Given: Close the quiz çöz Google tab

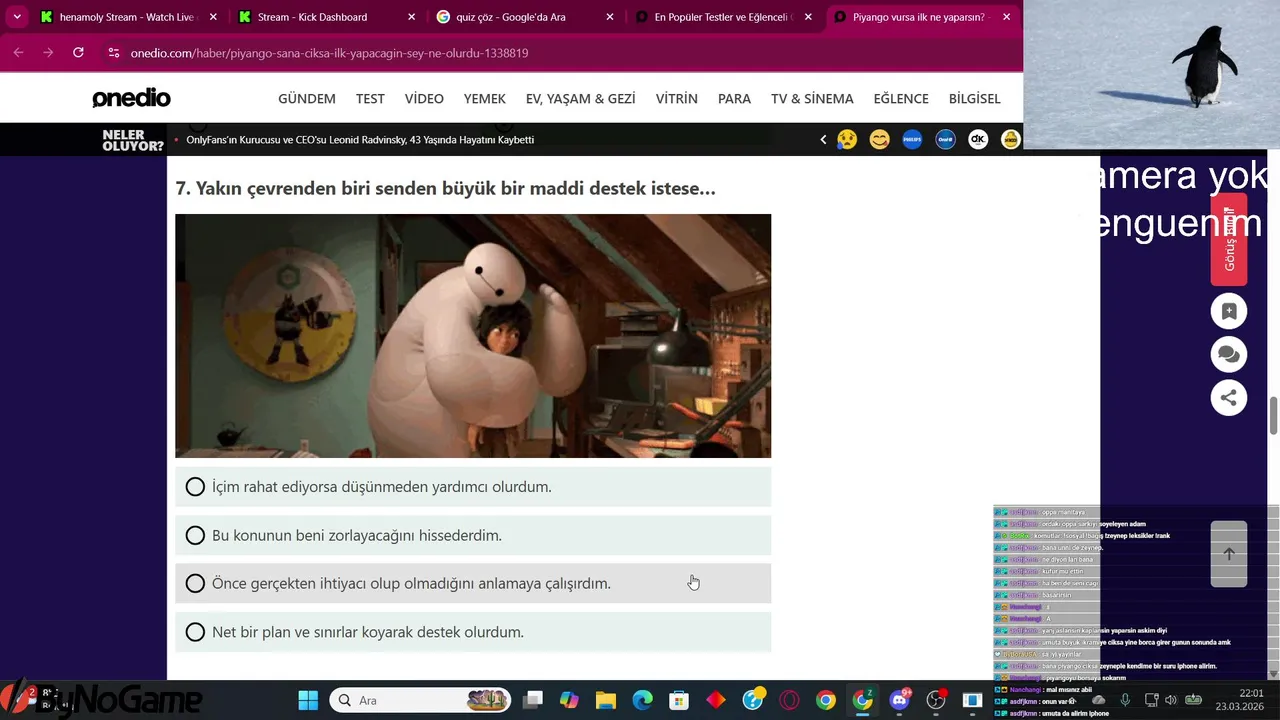Looking at the screenshot, I should pyautogui.click(x=610, y=17).
